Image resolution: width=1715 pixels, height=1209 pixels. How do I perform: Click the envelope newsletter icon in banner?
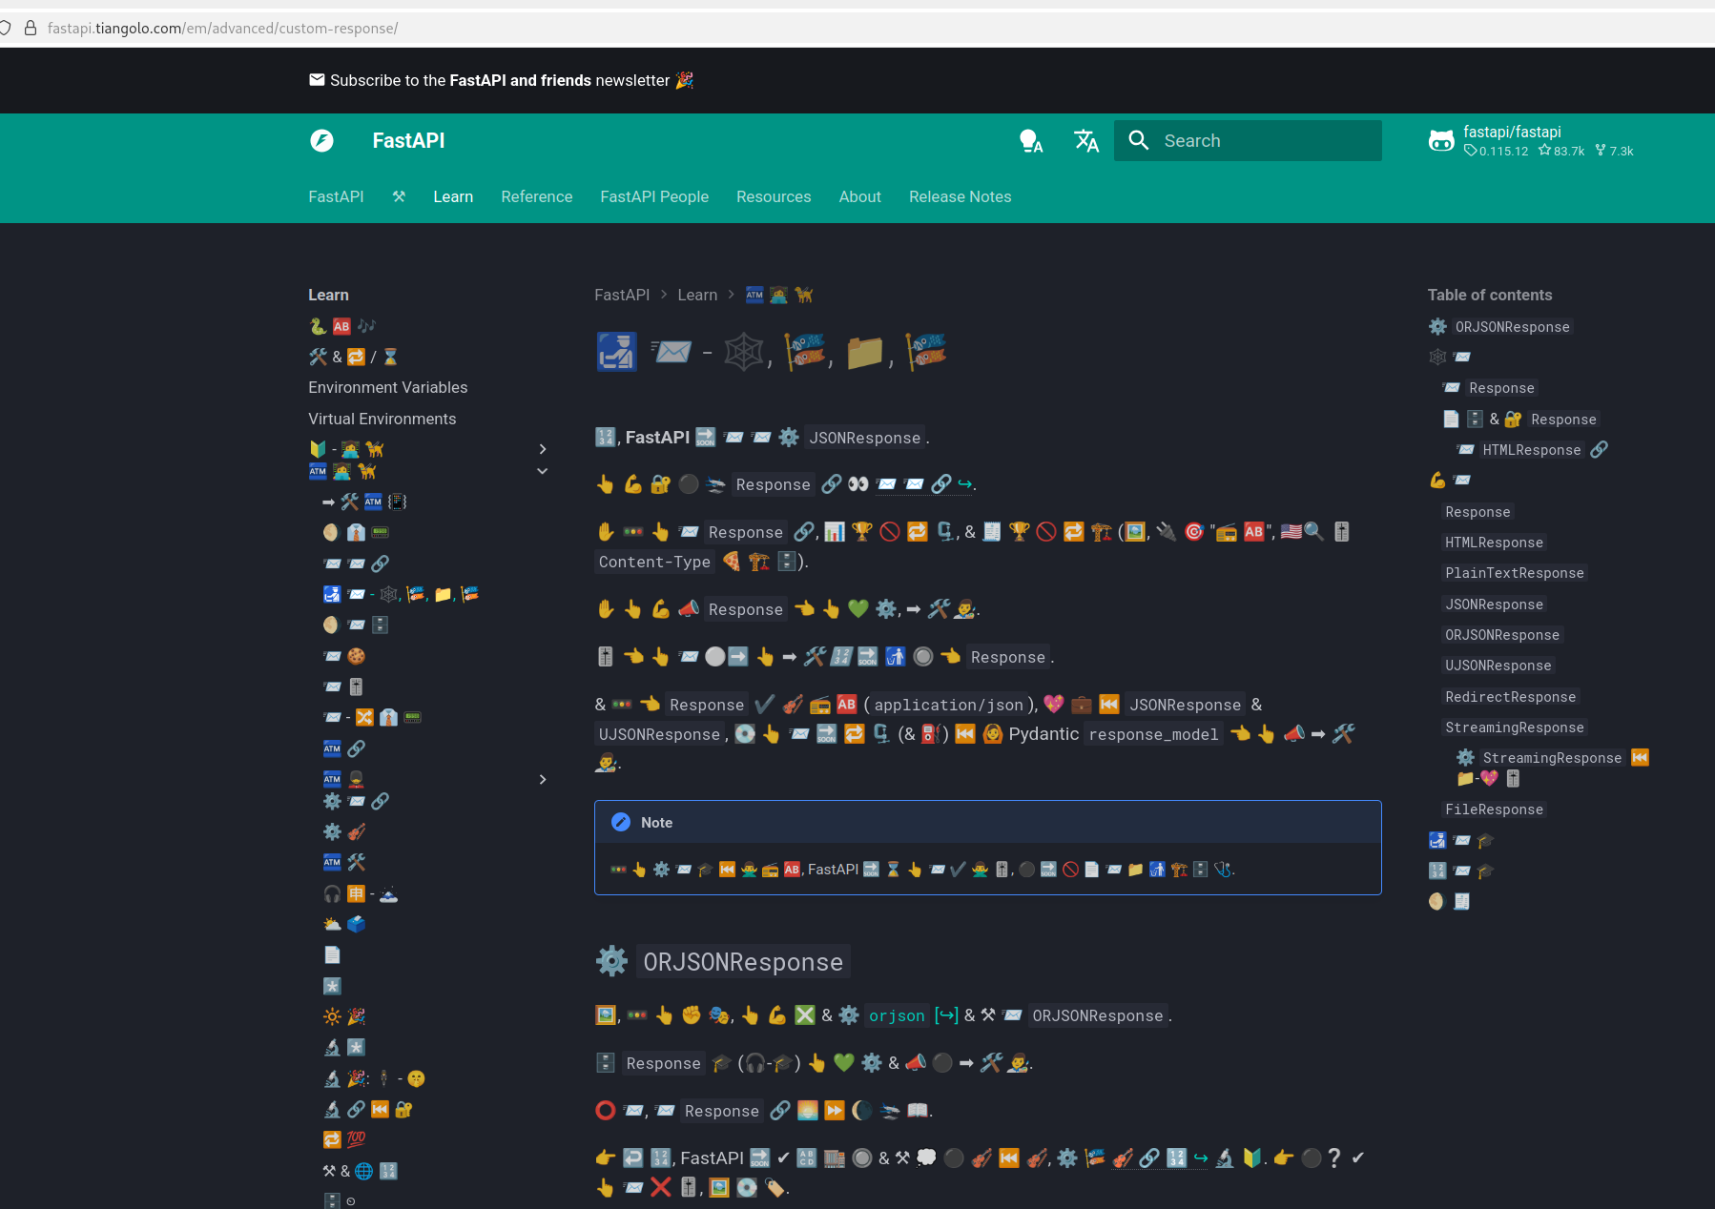pos(317,80)
